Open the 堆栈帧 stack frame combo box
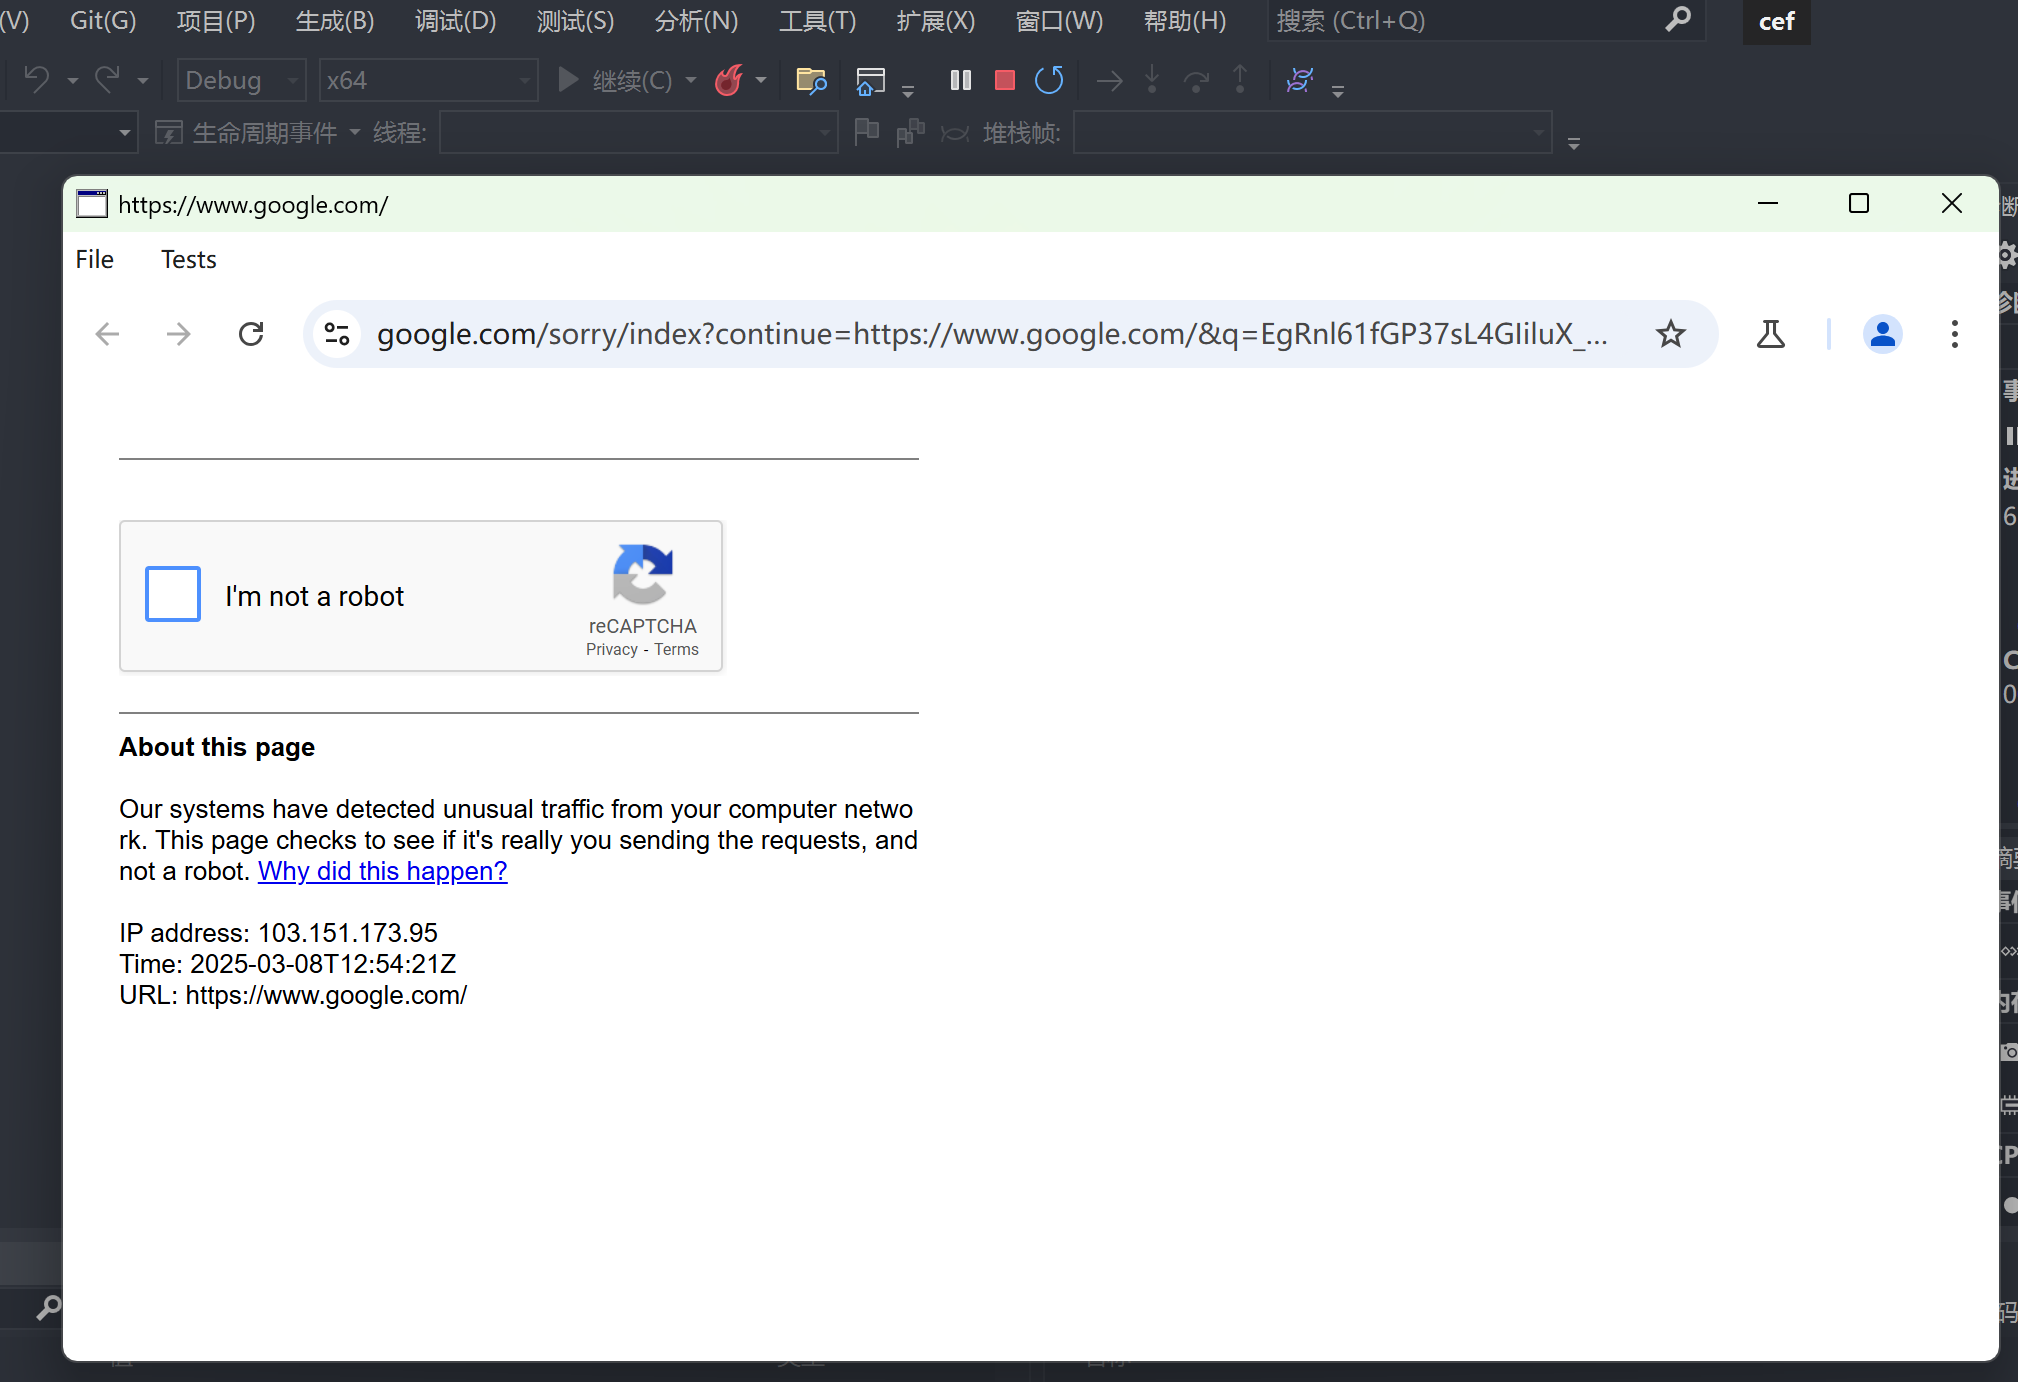2018x1382 pixels. [1313, 132]
